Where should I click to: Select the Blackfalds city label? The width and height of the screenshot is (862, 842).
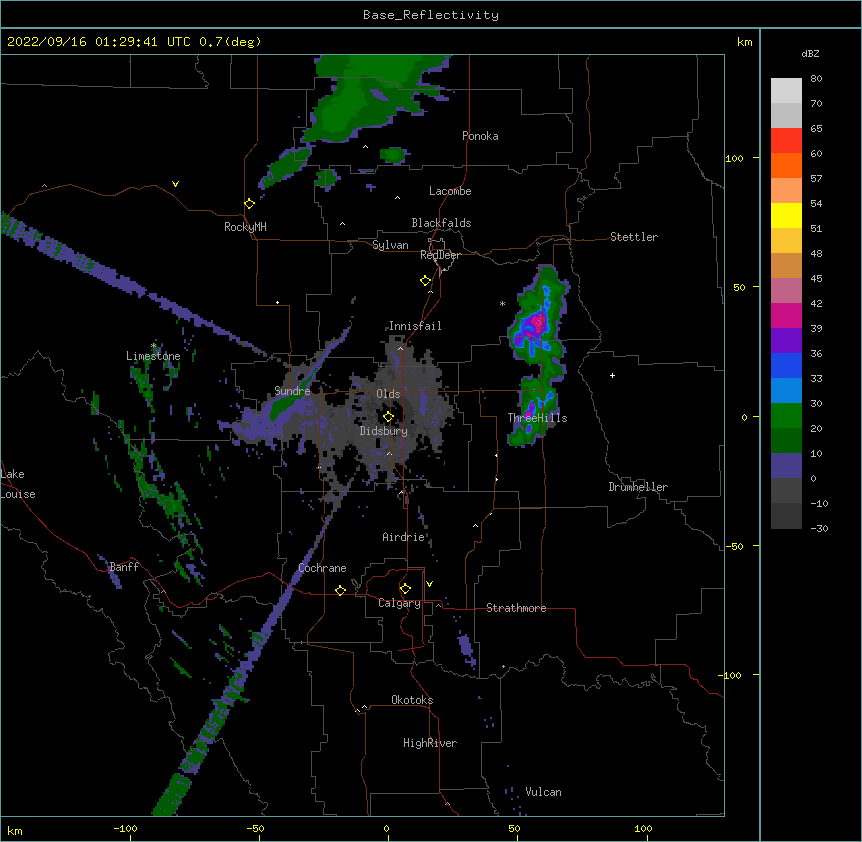[441, 223]
